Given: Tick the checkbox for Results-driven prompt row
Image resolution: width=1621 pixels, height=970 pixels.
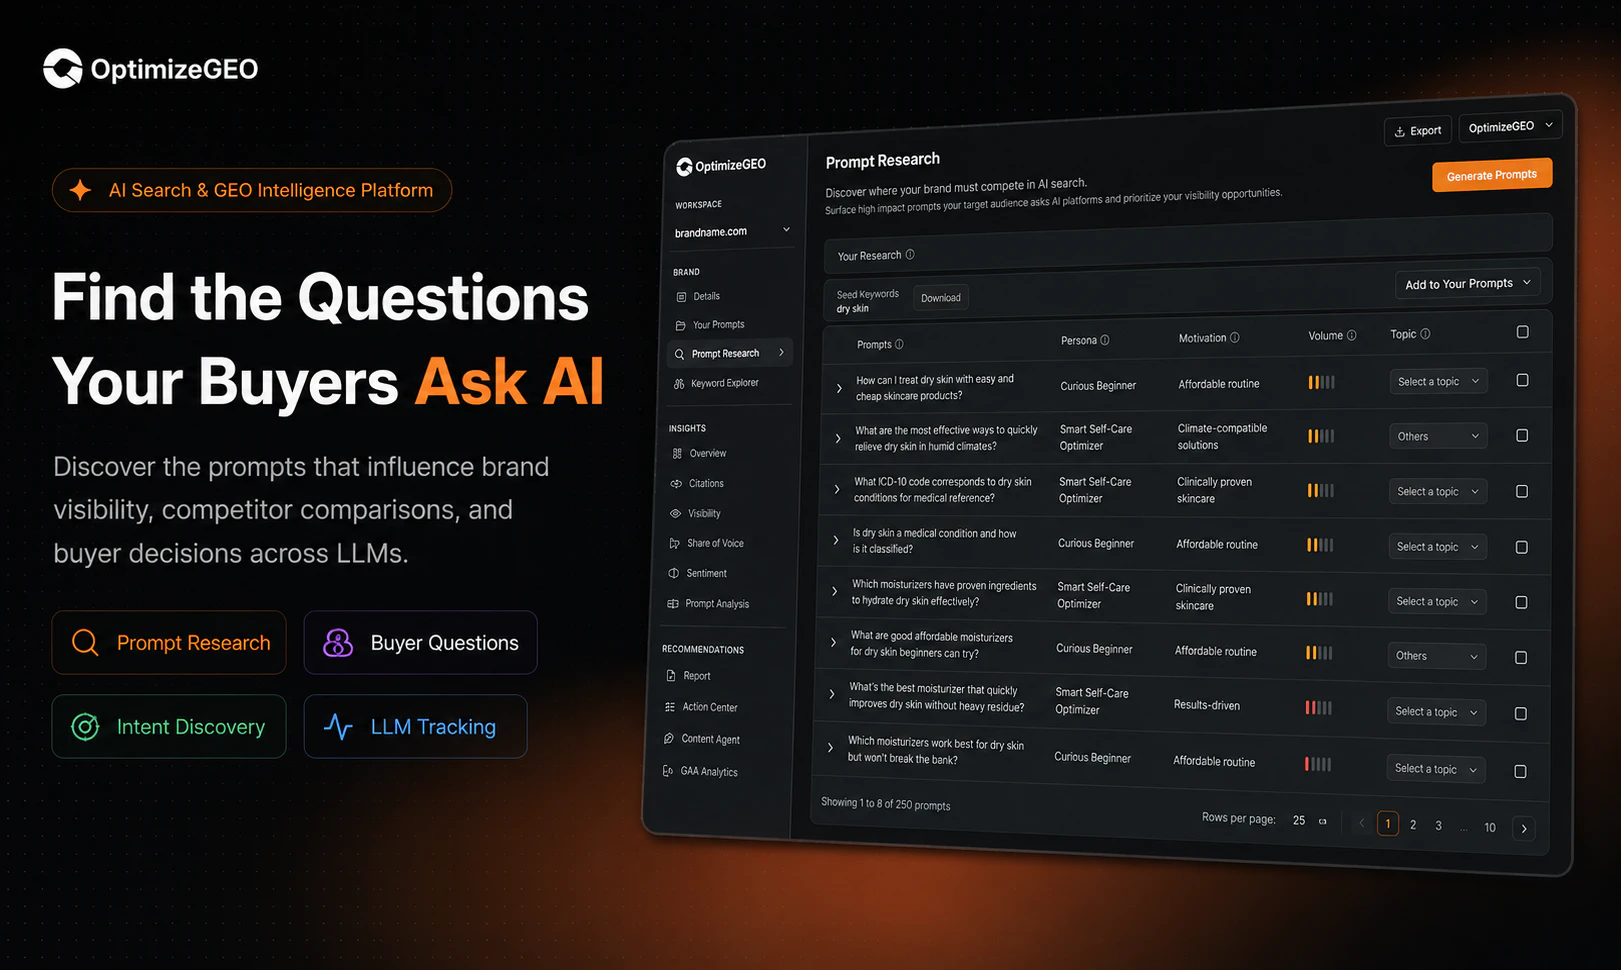Looking at the screenshot, I should pos(1521,713).
